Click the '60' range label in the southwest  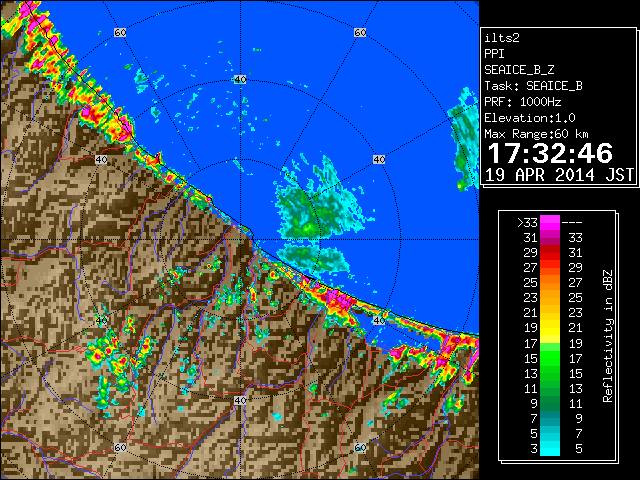120,447
